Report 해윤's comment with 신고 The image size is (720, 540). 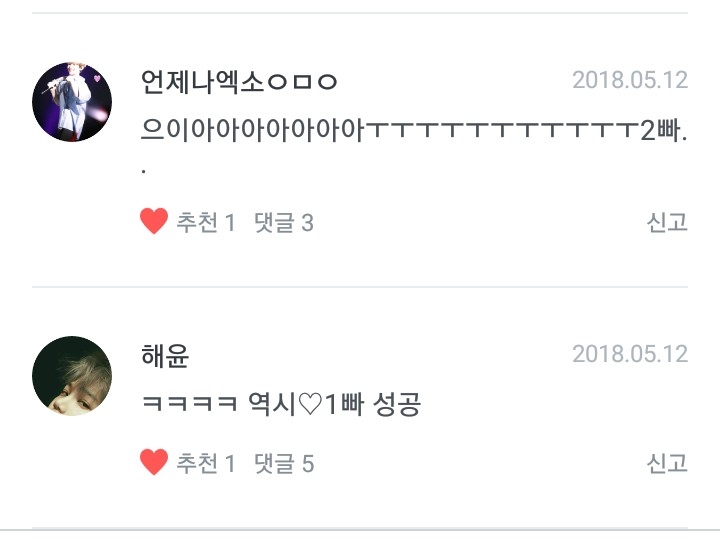coord(667,463)
